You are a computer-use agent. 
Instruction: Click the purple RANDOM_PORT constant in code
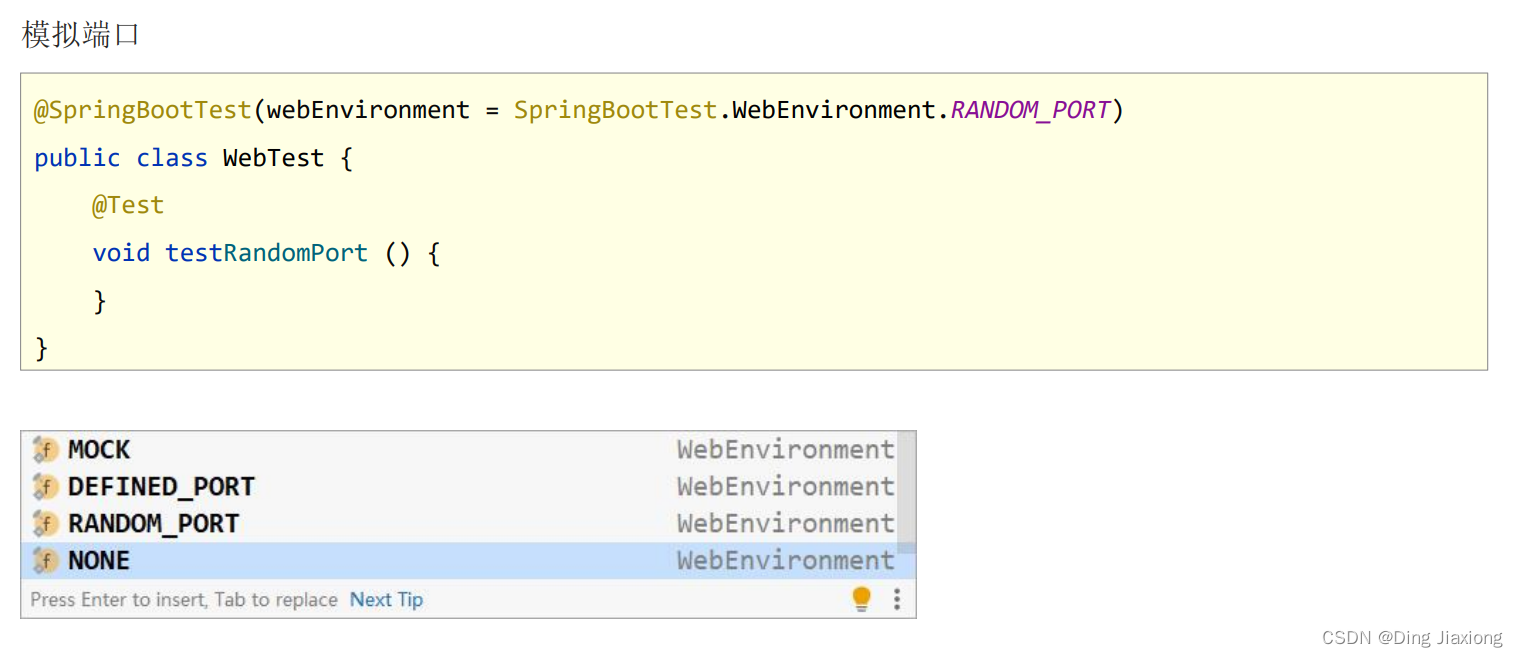pos(1030,110)
